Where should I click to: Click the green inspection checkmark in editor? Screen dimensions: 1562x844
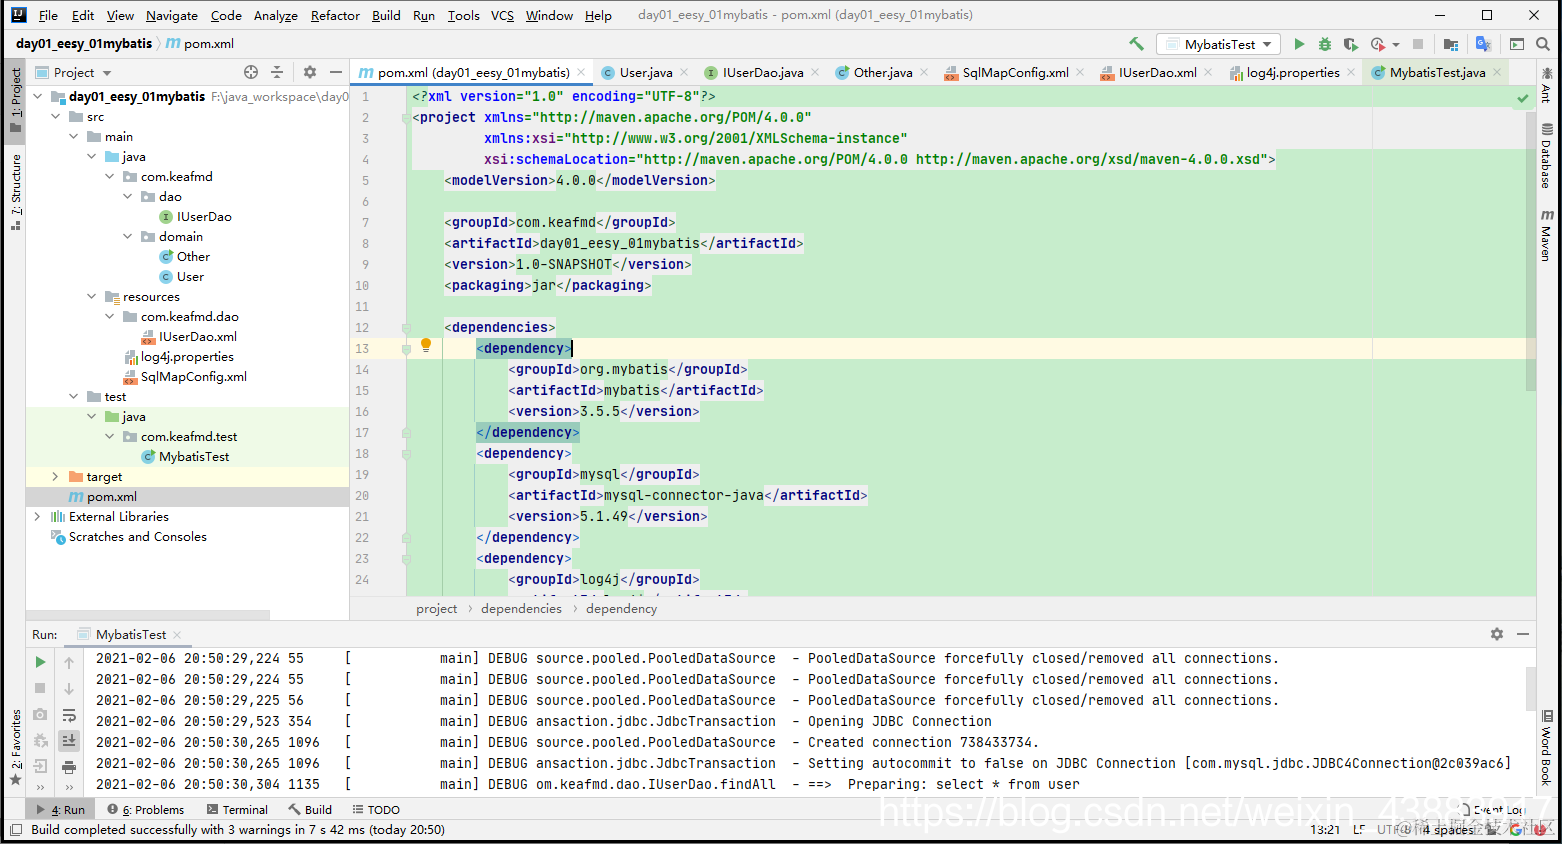click(1522, 98)
